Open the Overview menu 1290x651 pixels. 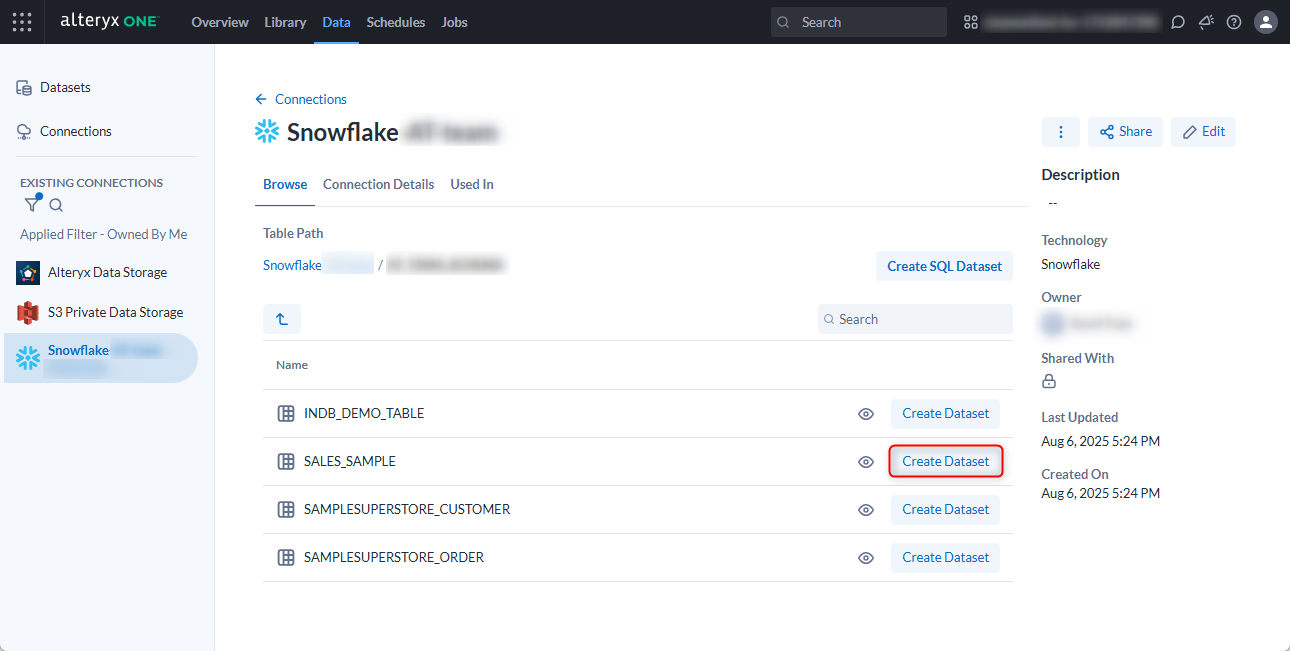pos(220,22)
